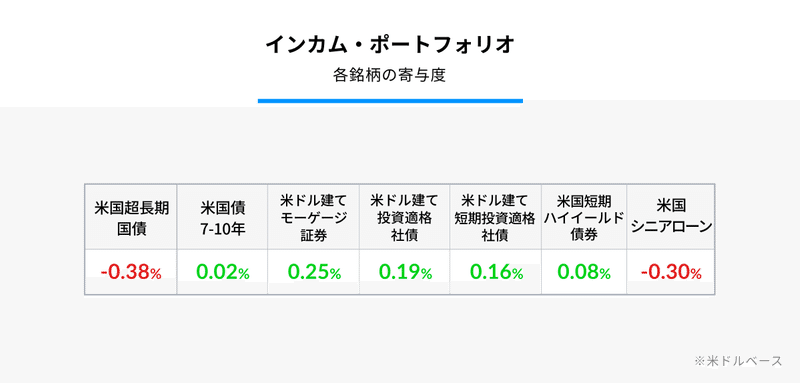Select the red -0.30% value

[671, 272]
